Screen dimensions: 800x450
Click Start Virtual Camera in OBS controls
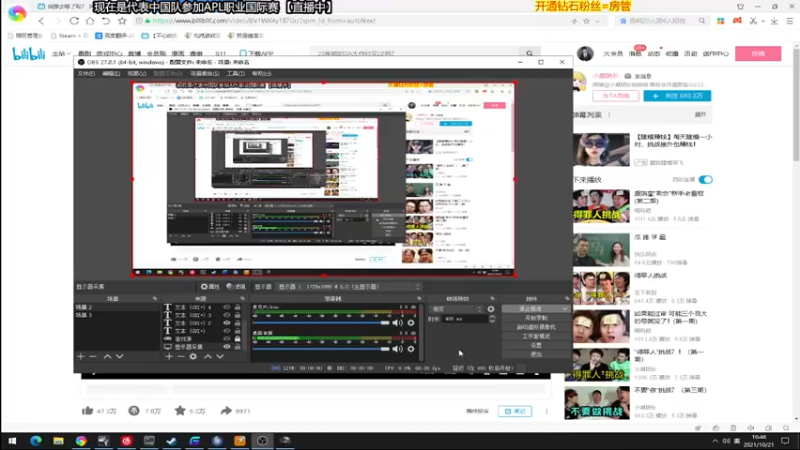[536, 327]
